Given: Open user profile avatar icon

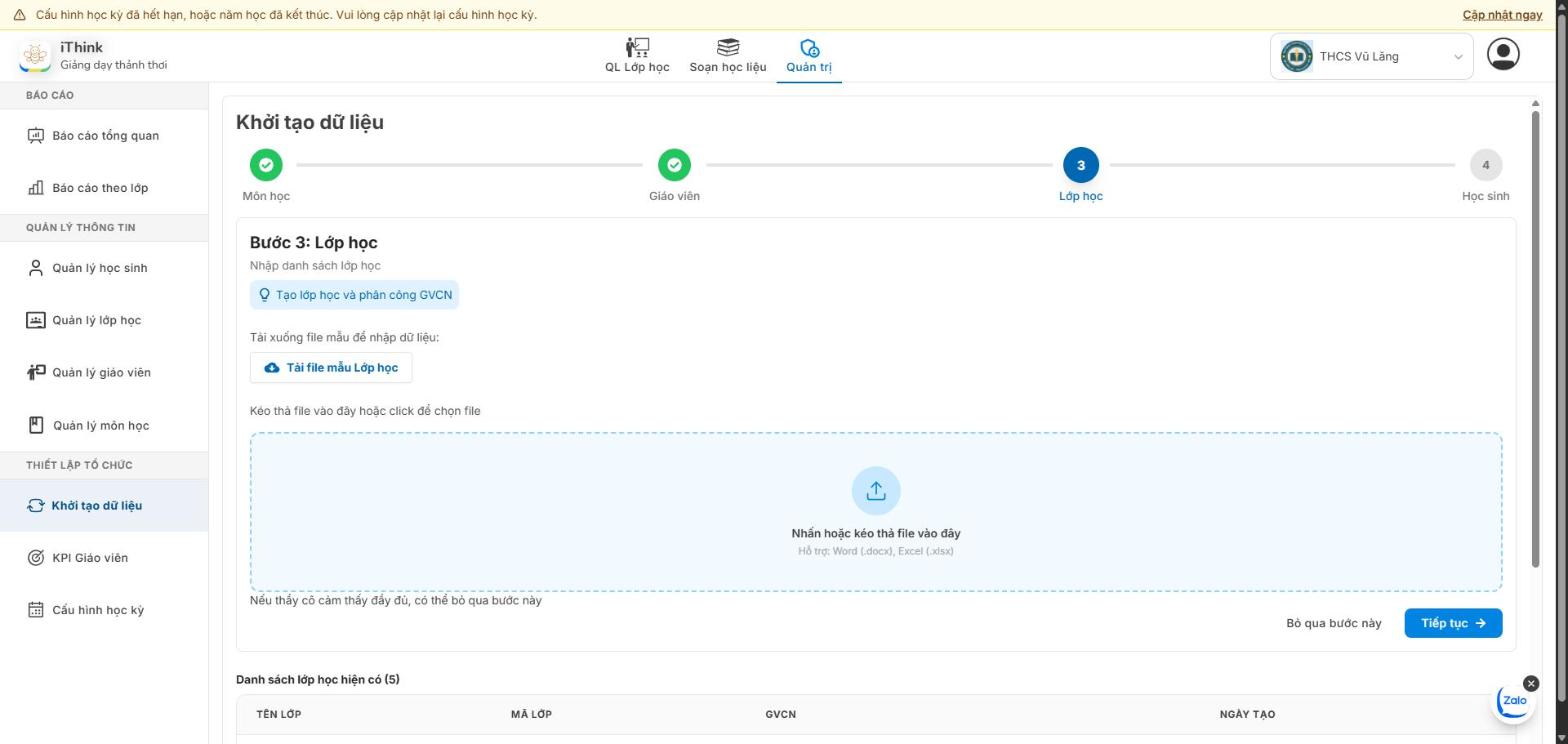Looking at the screenshot, I should click(x=1503, y=54).
